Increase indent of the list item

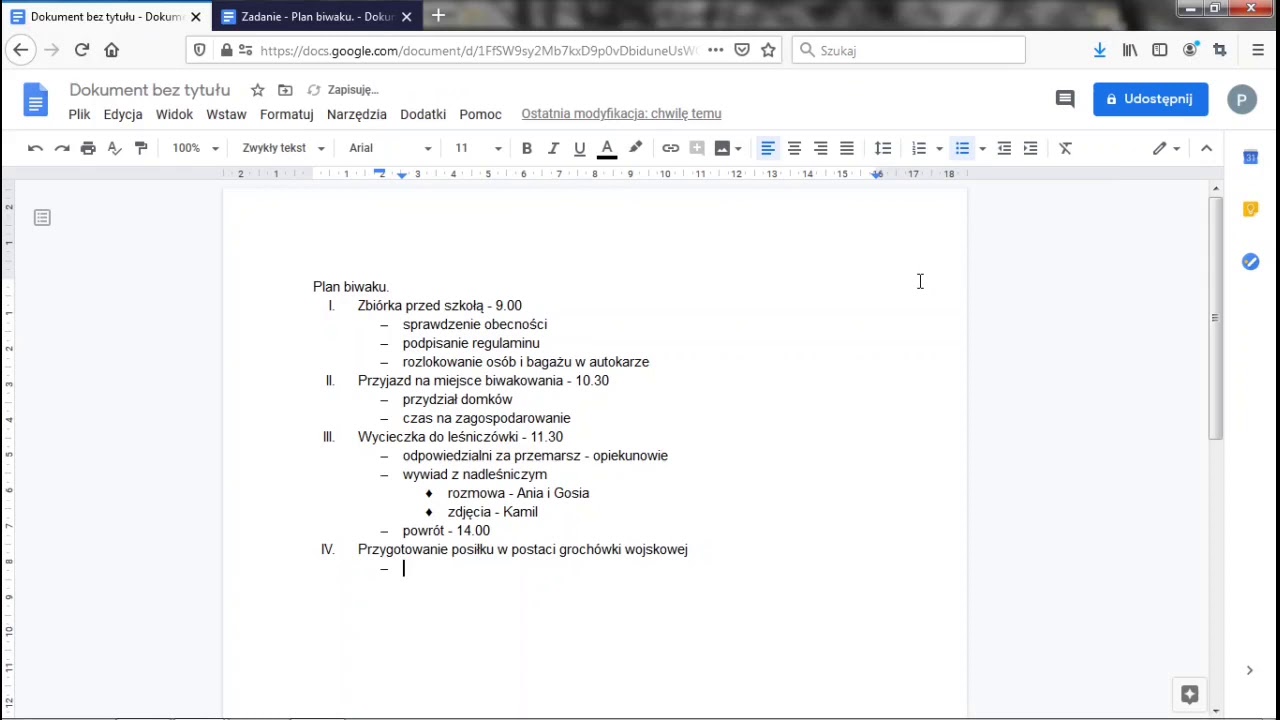coord(1030,148)
